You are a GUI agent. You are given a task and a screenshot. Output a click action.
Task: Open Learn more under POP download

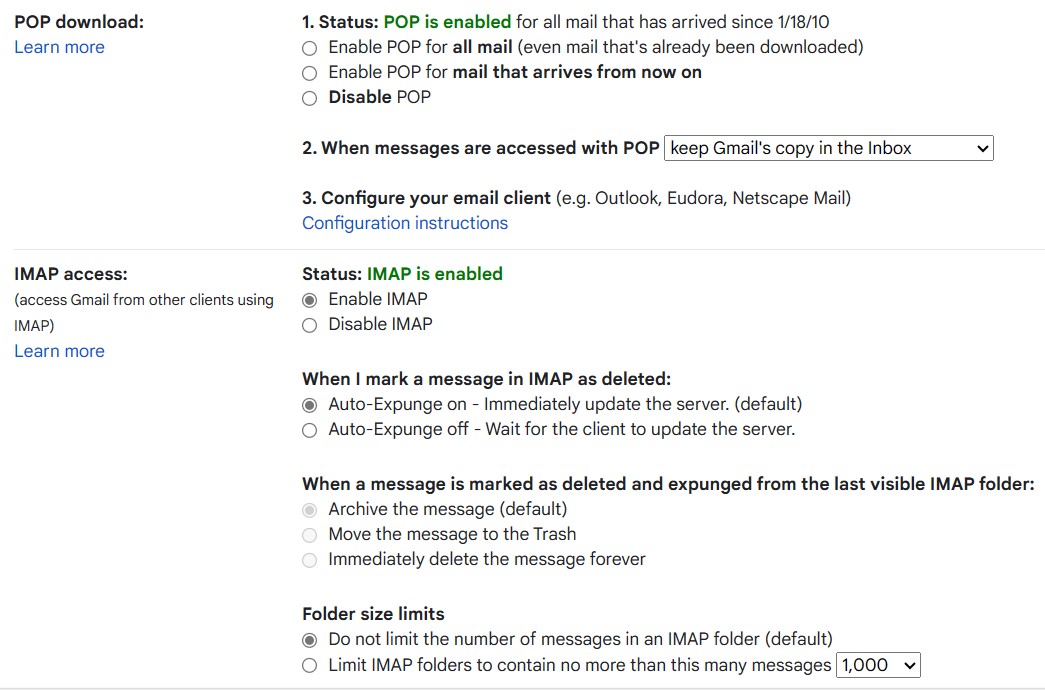59,47
